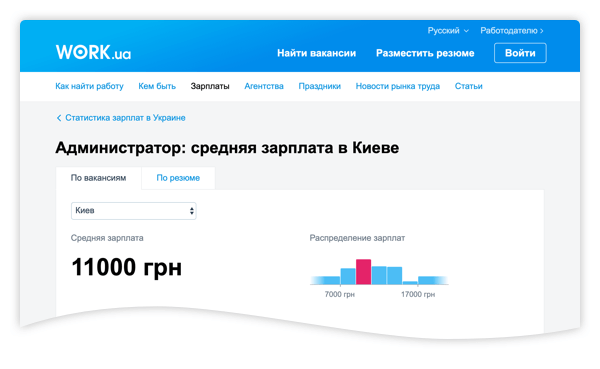Click the WORK.ua logo
The height and width of the screenshot is (369, 600).
[x=93, y=52]
